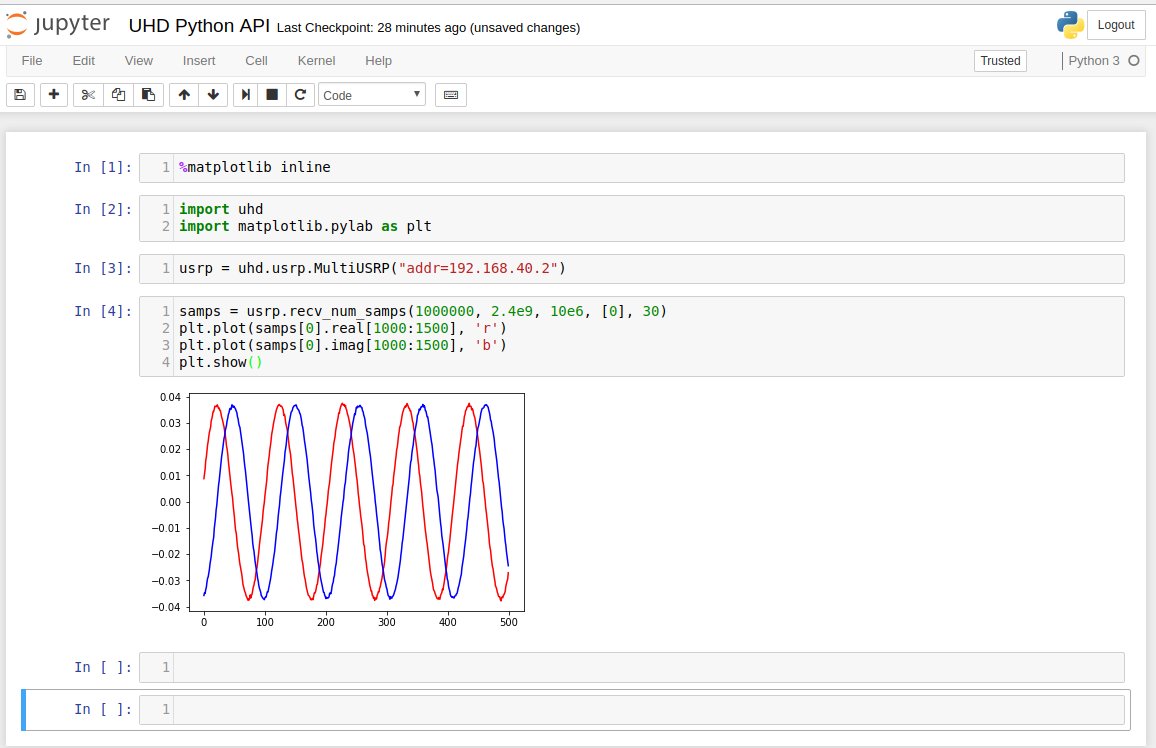Open the Kernel menu
This screenshot has height=748, width=1156.
316,60
